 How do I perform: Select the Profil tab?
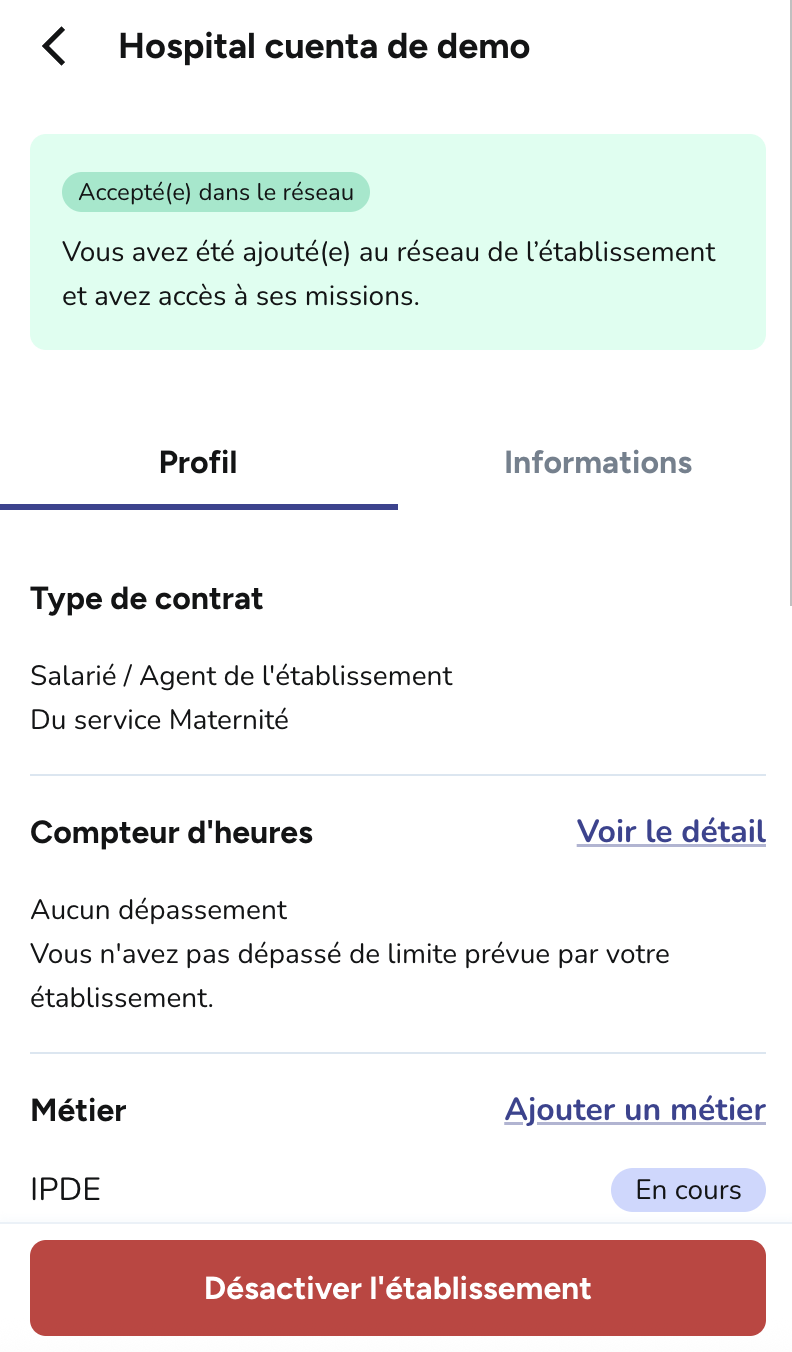point(198,462)
